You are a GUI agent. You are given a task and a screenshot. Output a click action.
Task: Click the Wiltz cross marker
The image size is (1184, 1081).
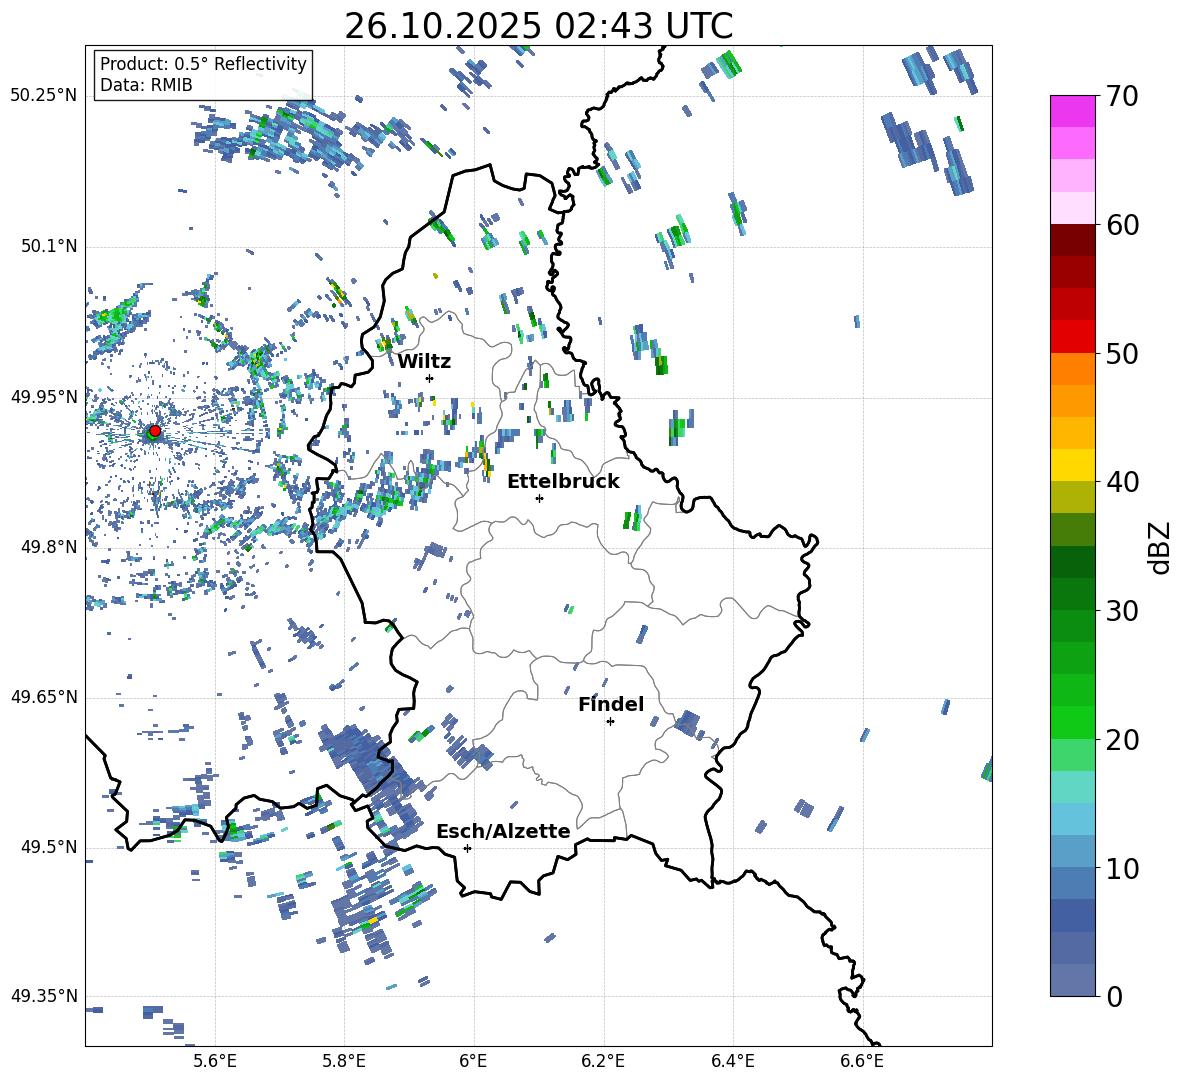[x=429, y=378]
